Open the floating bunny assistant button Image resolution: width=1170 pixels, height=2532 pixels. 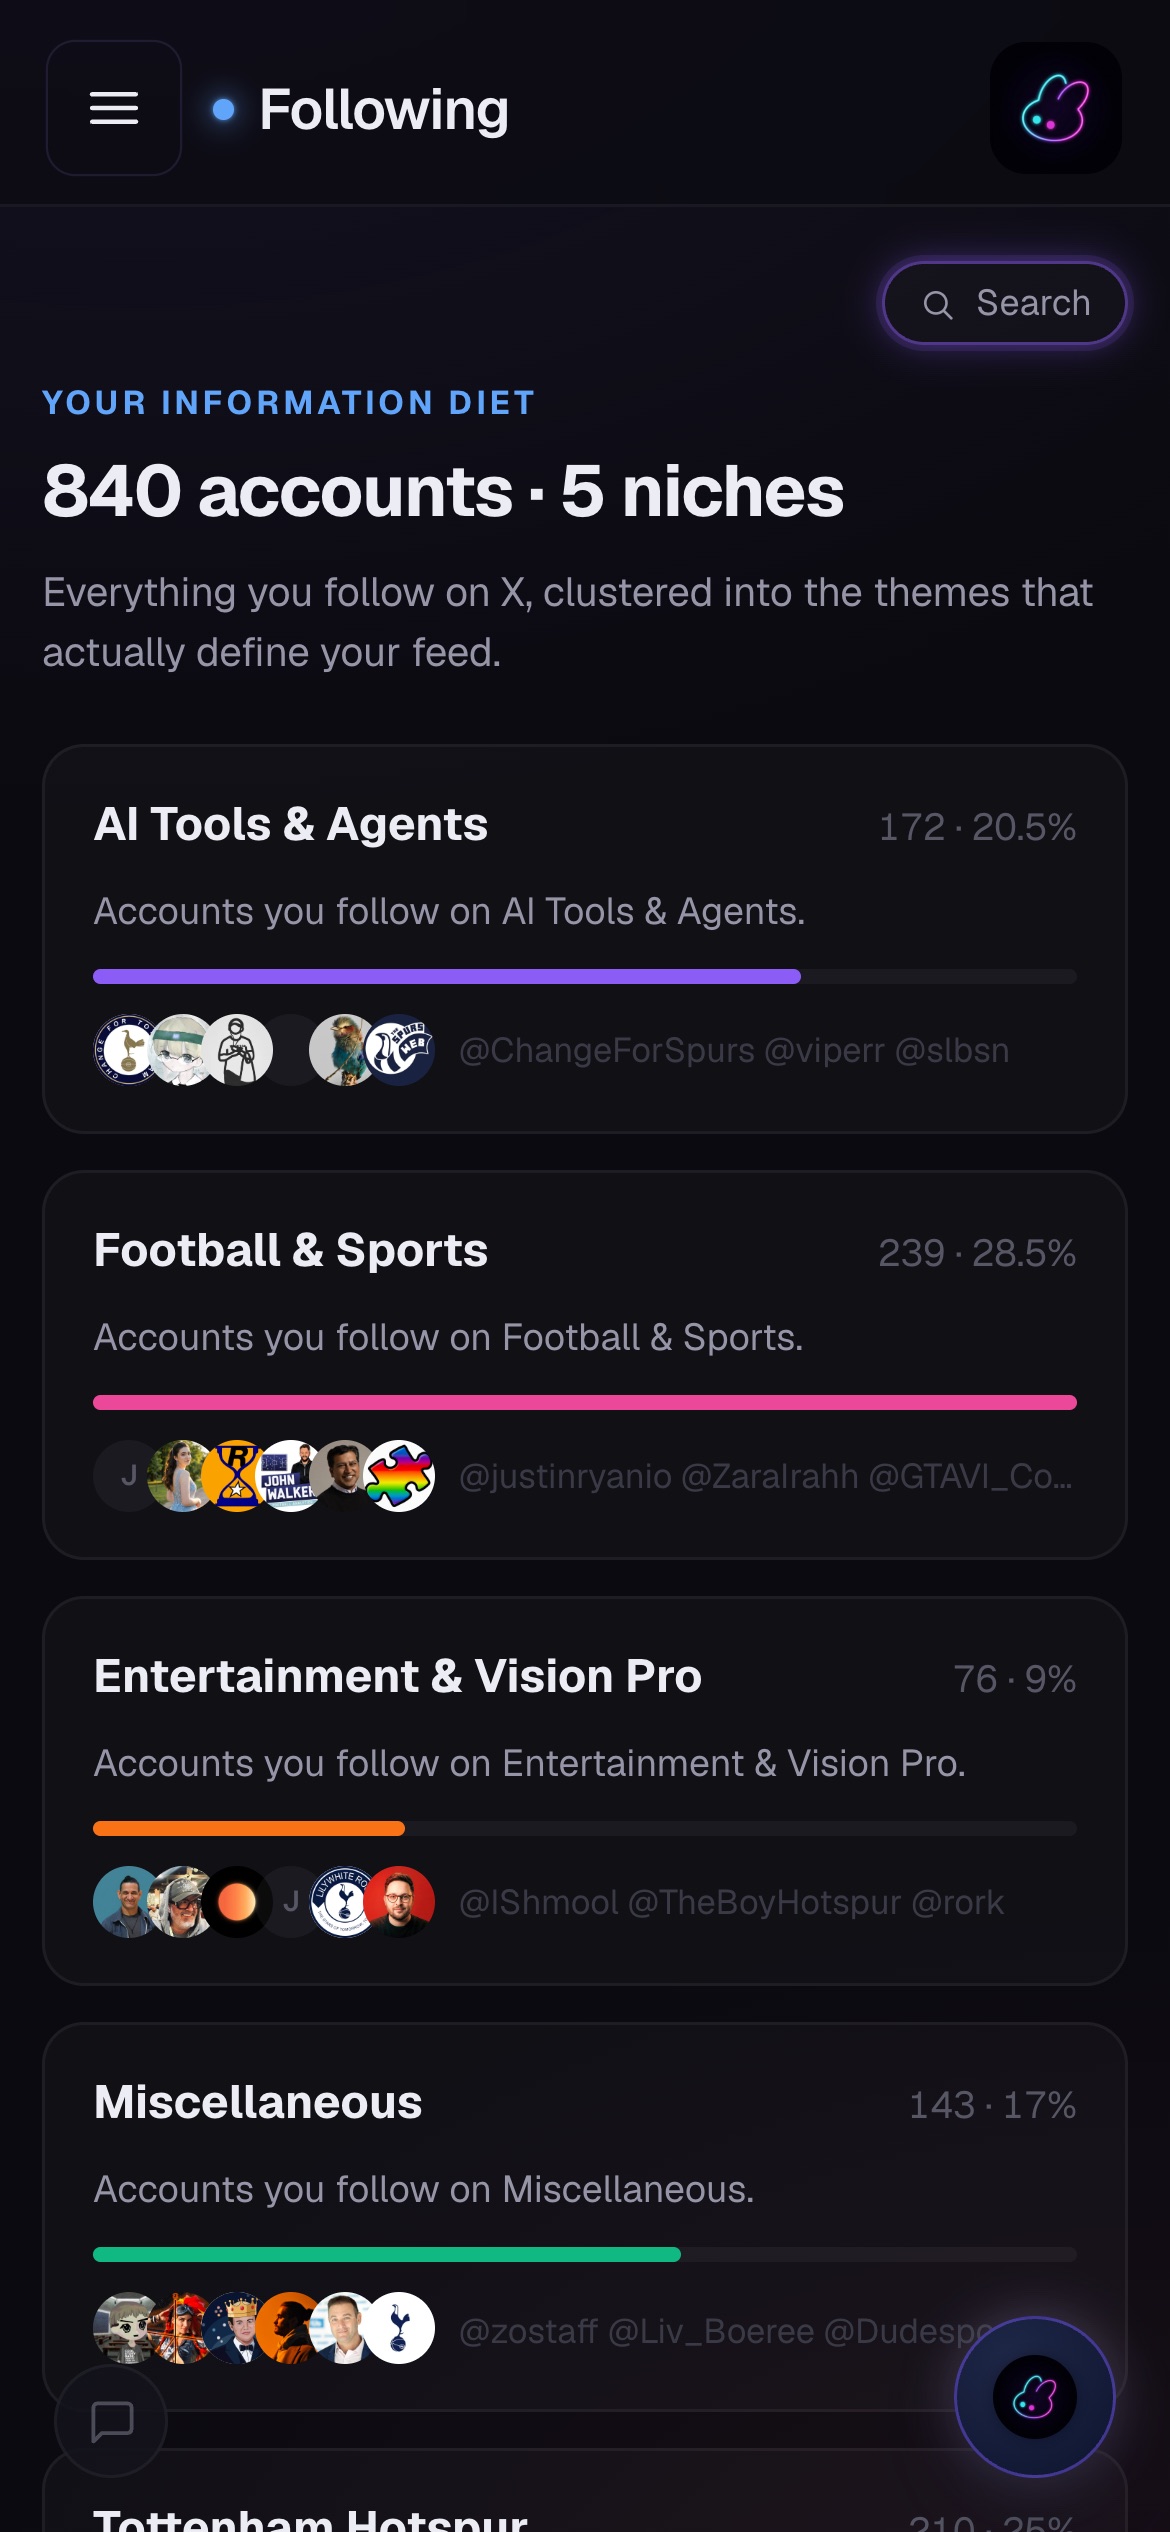[1035, 2397]
